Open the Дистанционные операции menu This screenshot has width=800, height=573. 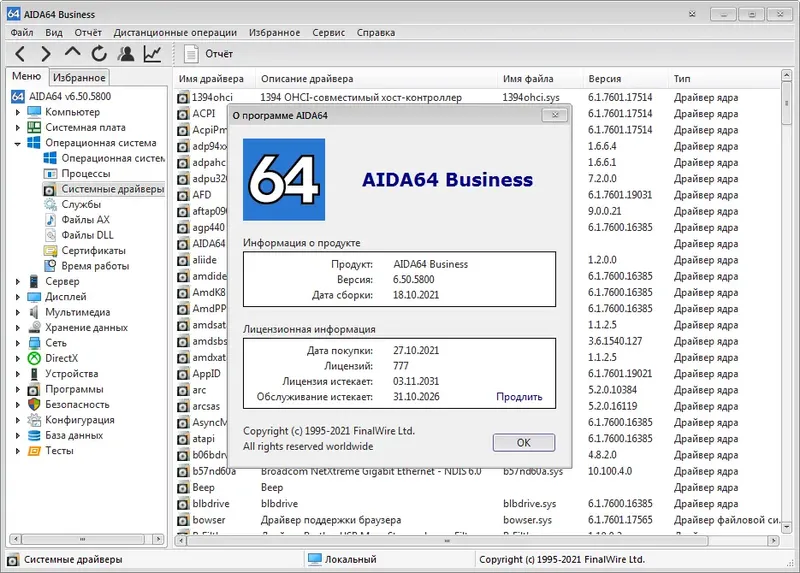coord(175,33)
